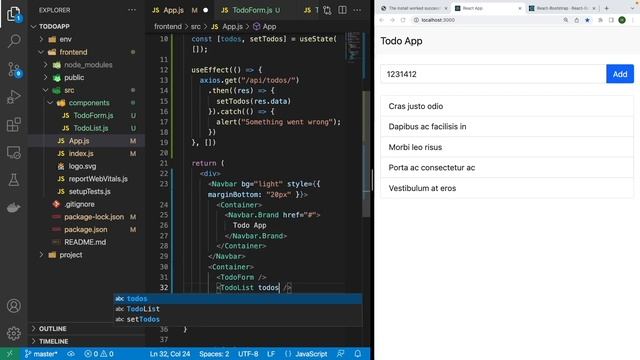Open the Source Control view icon
This screenshot has width=640, height=360.
point(14,70)
